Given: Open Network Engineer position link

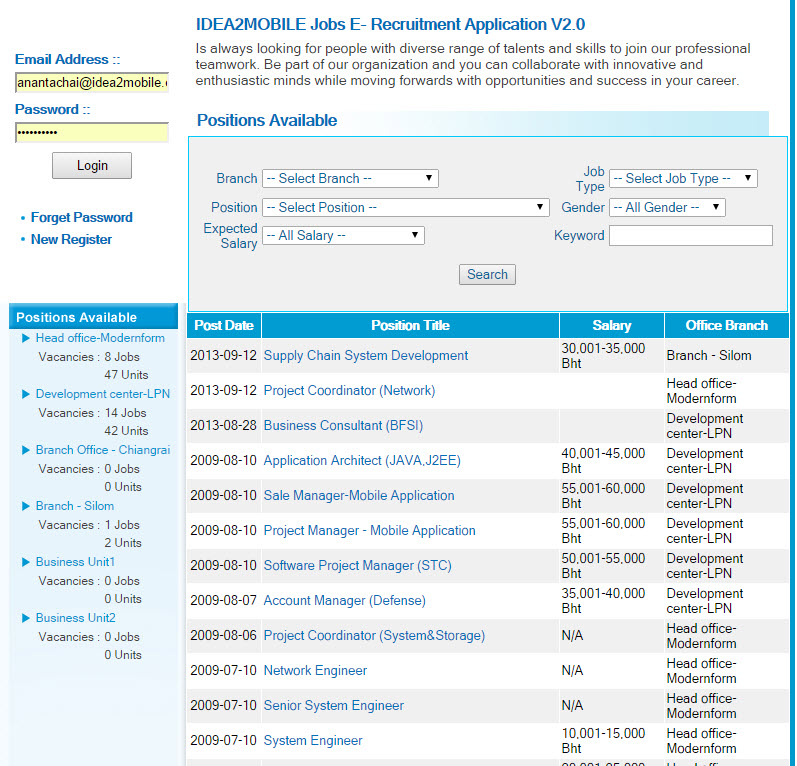Looking at the screenshot, I should 315,670.
